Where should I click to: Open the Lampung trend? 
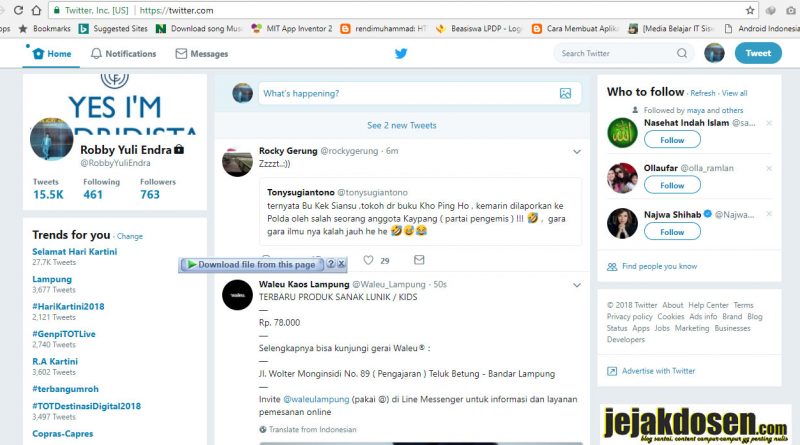click(x=52, y=279)
